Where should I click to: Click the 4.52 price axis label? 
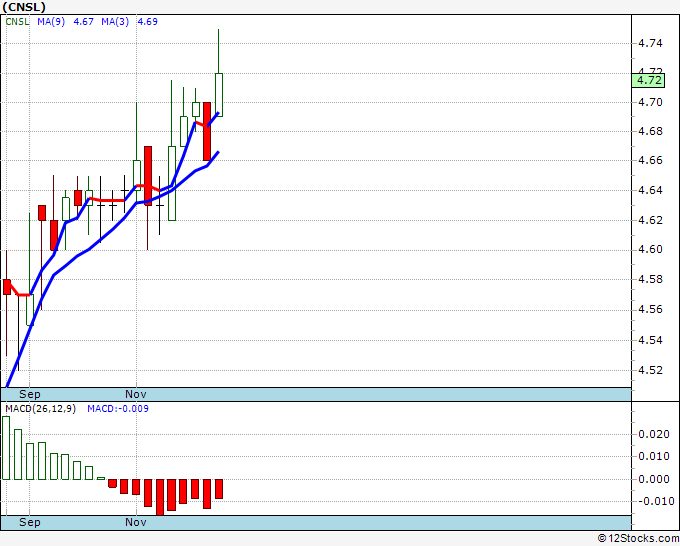651,370
